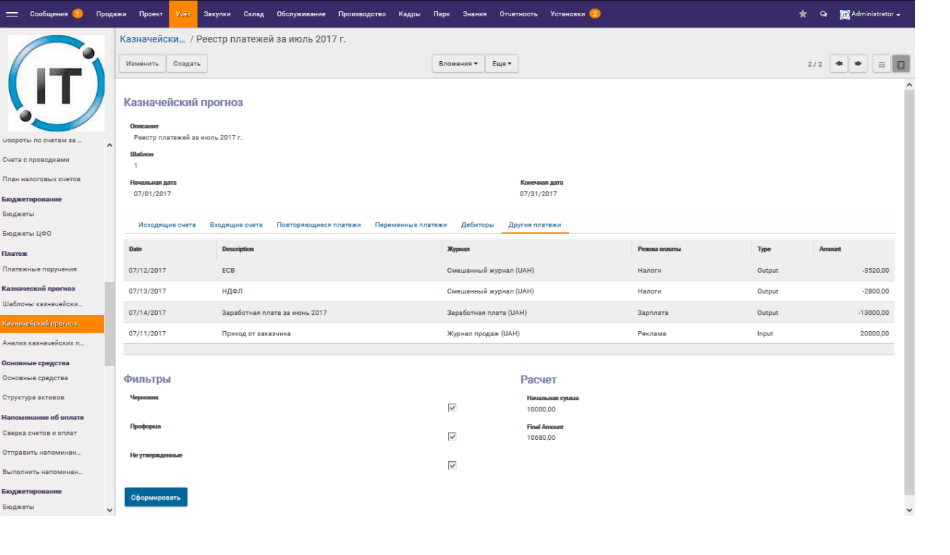Open the Продажи menu

pos(111,14)
